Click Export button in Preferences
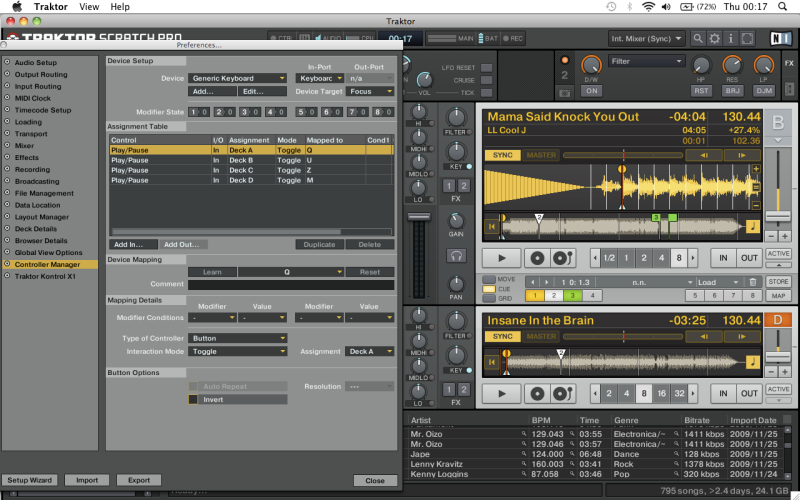Image resolution: width=800 pixels, height=500 pixels. click(139, 480)
